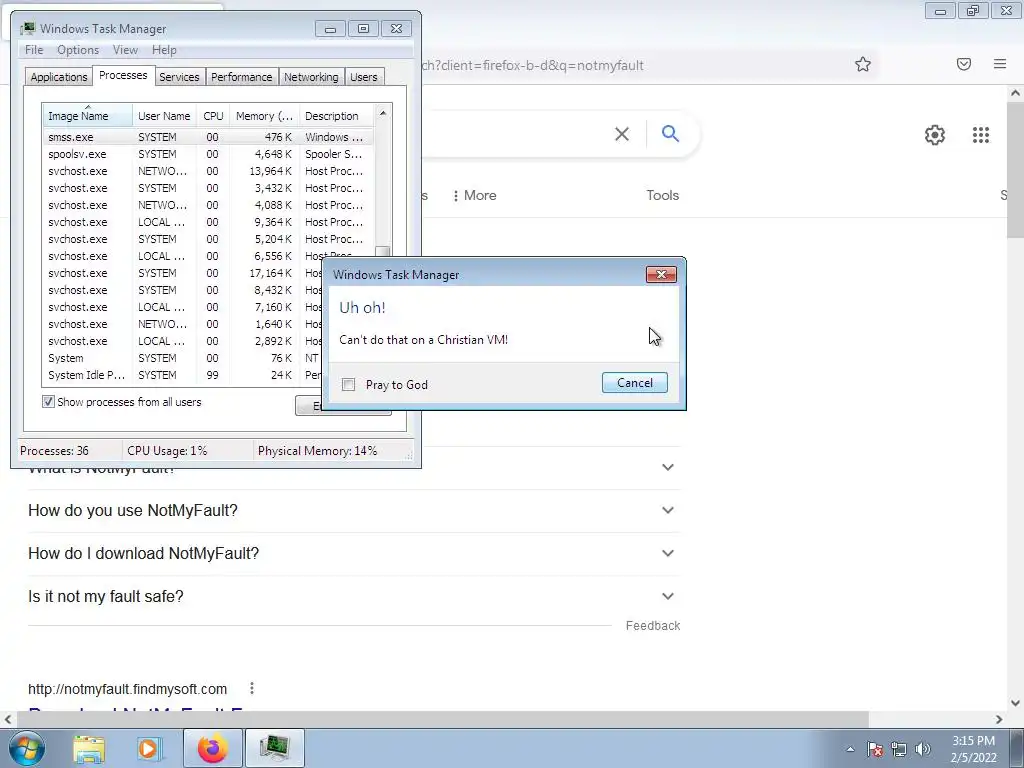
Task: Sort processes by User Name column
Action: [x=164, y=116]
